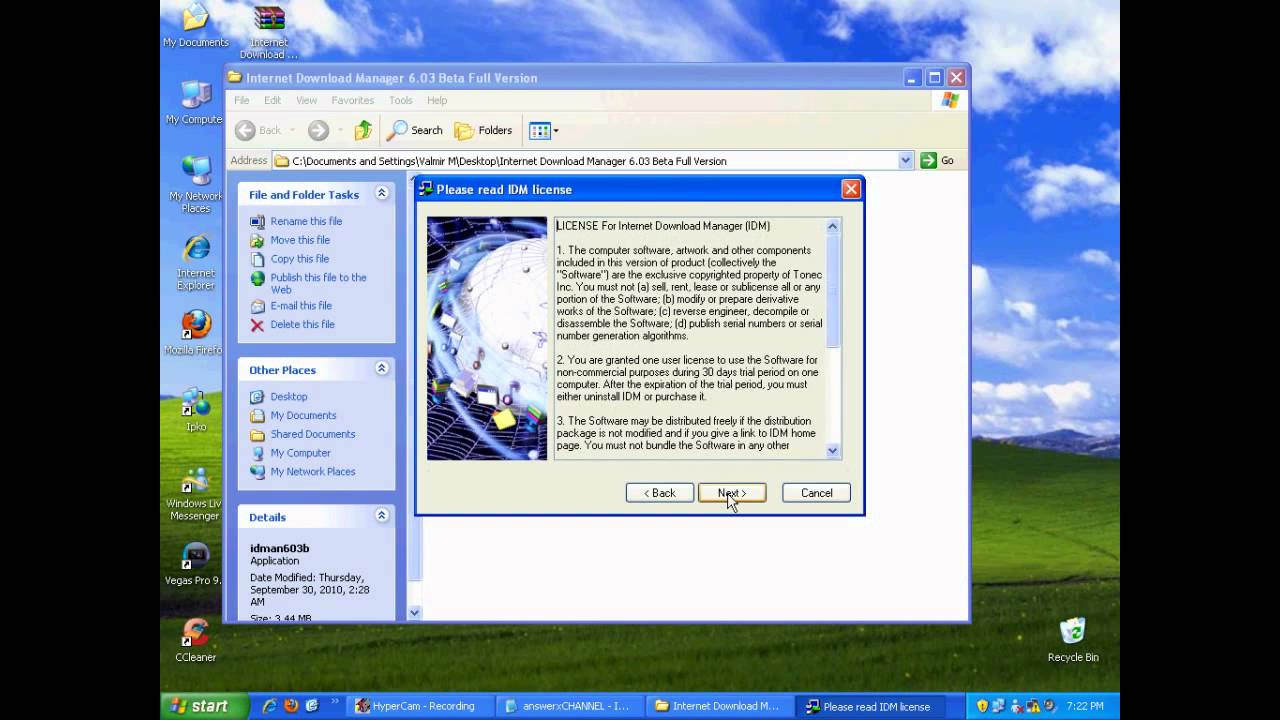Image resolution: width=1280 pixels, height=720 pixels.
Task: Open the File menu in Explorer window
Action: [x=242, y=100]
